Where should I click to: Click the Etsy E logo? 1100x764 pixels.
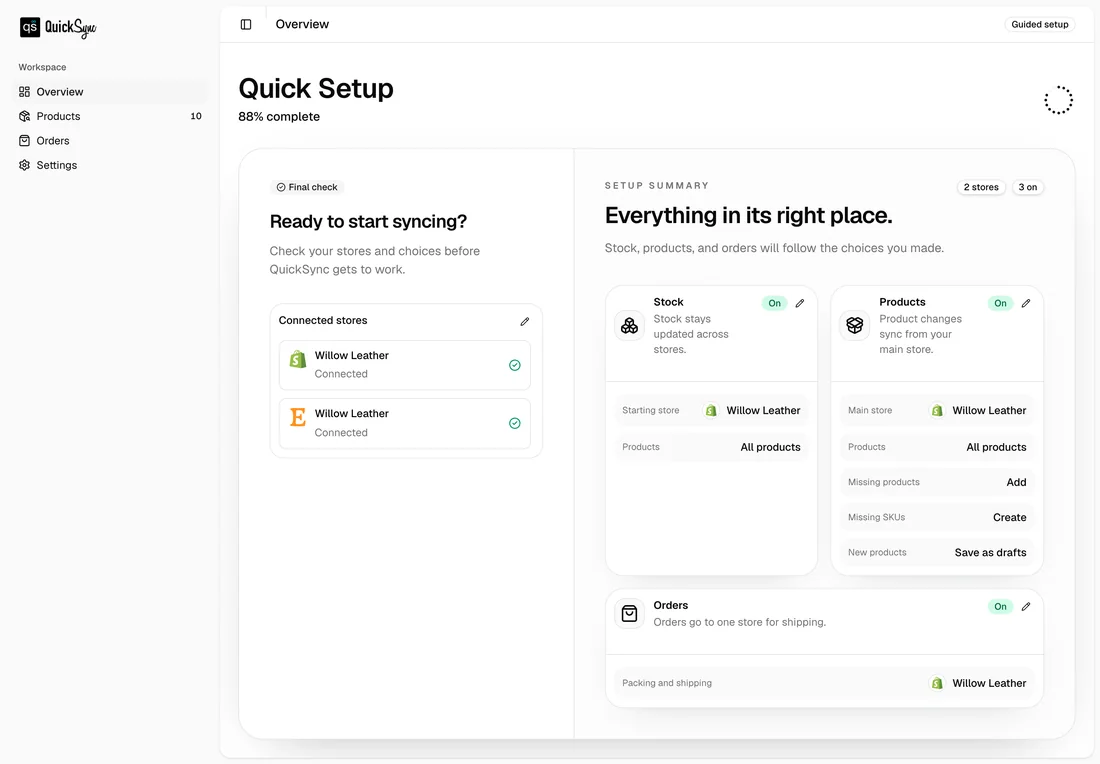(x=297, y=417)
